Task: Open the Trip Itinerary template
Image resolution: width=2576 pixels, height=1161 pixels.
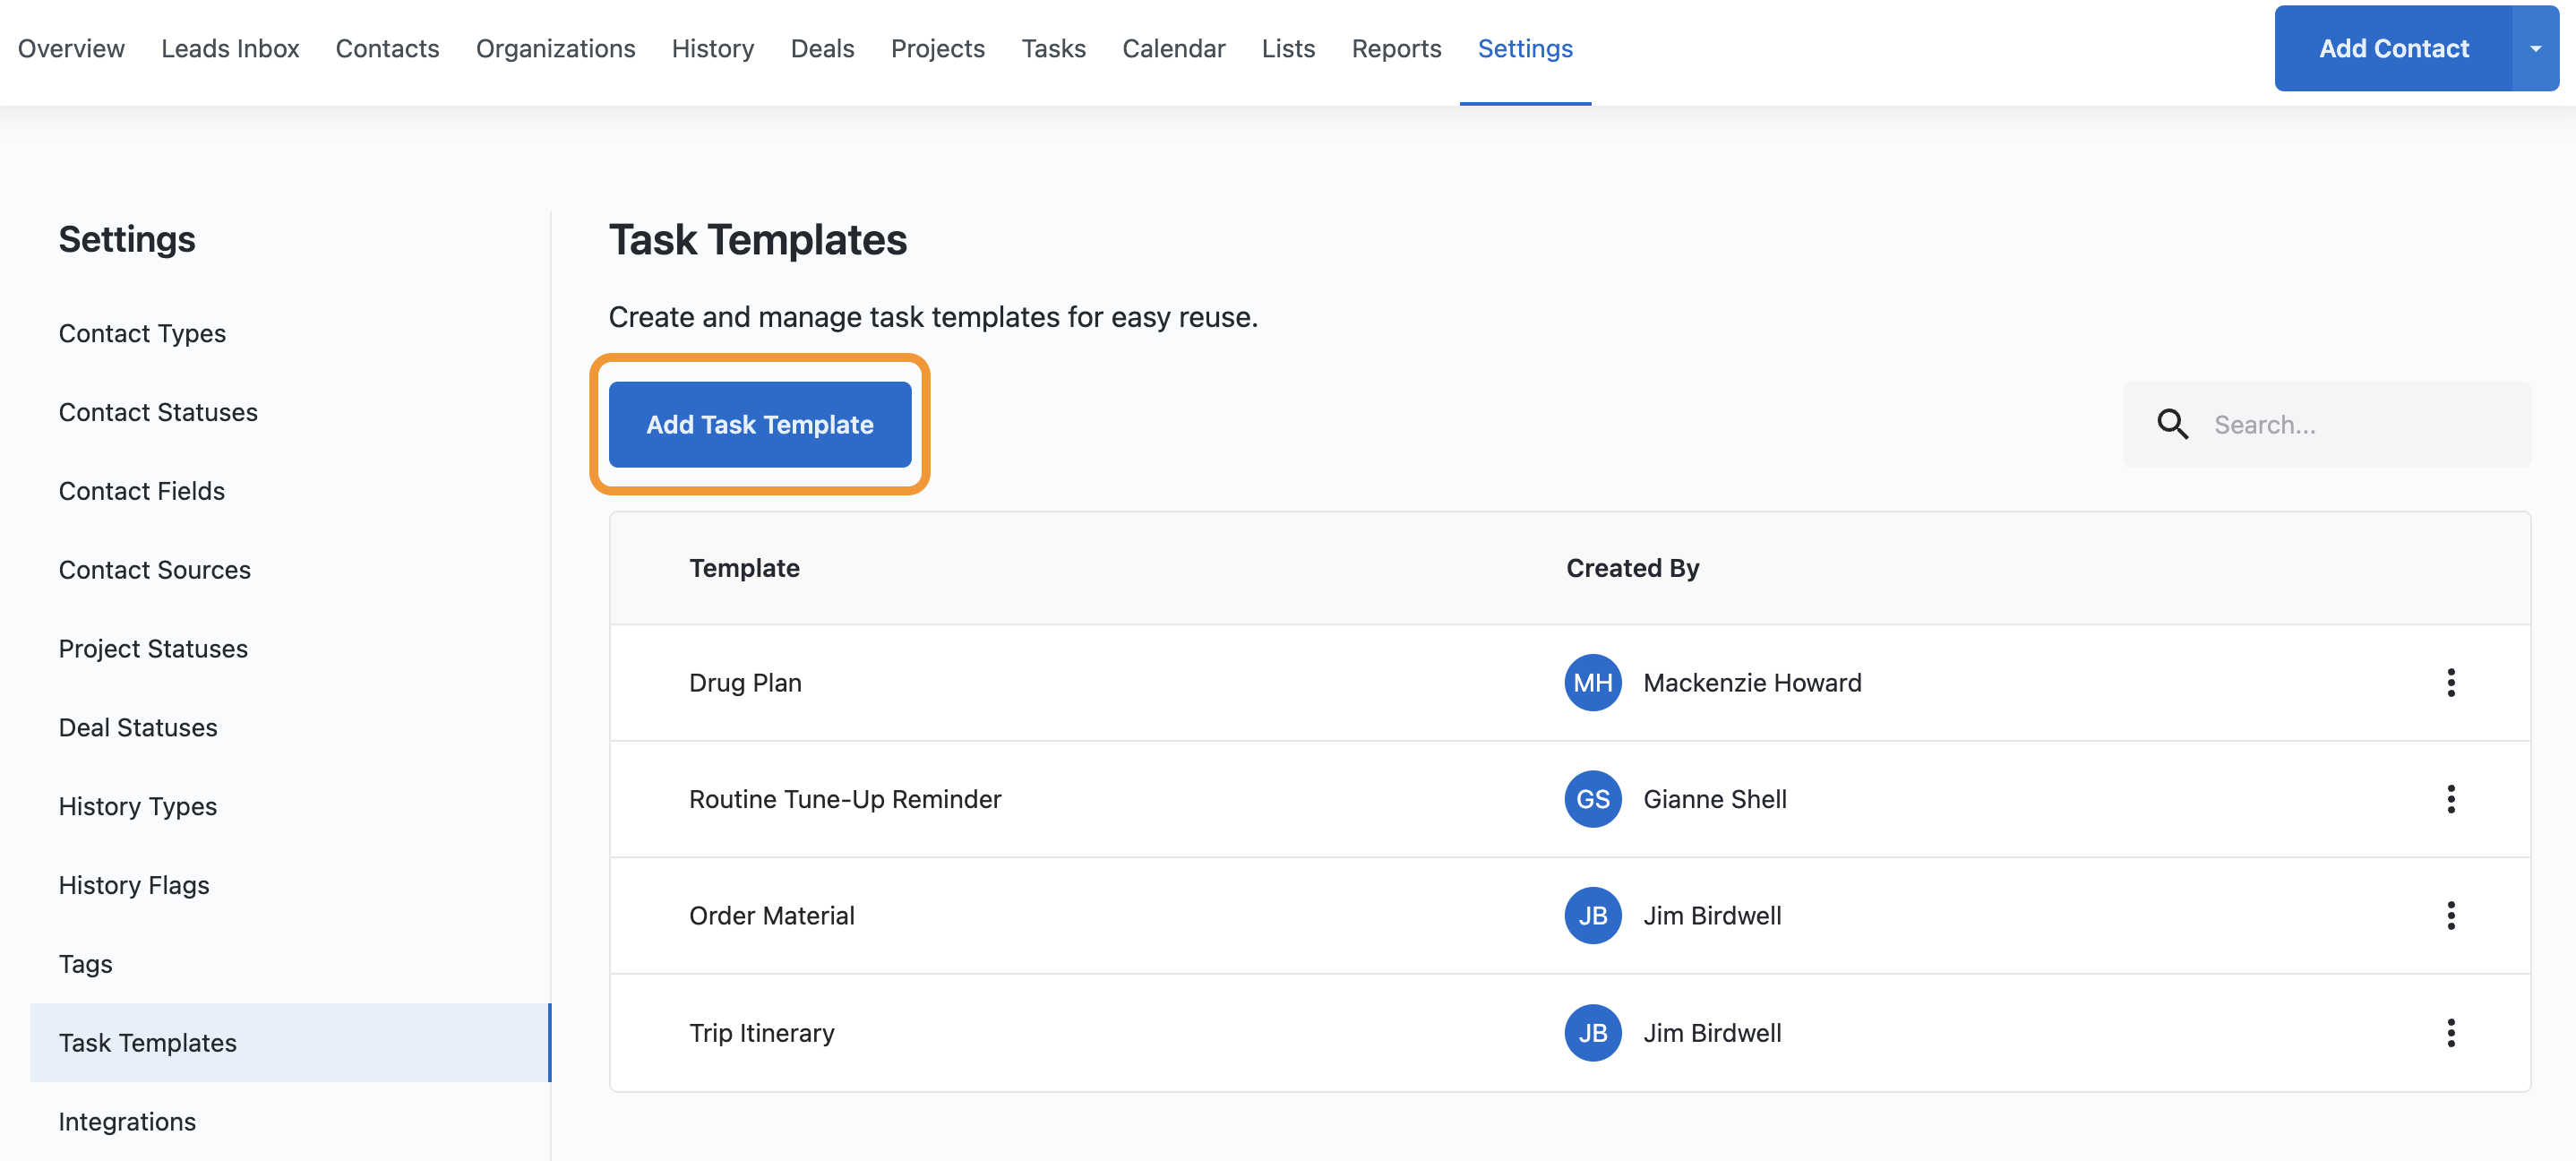Action: pos(761,1032)
